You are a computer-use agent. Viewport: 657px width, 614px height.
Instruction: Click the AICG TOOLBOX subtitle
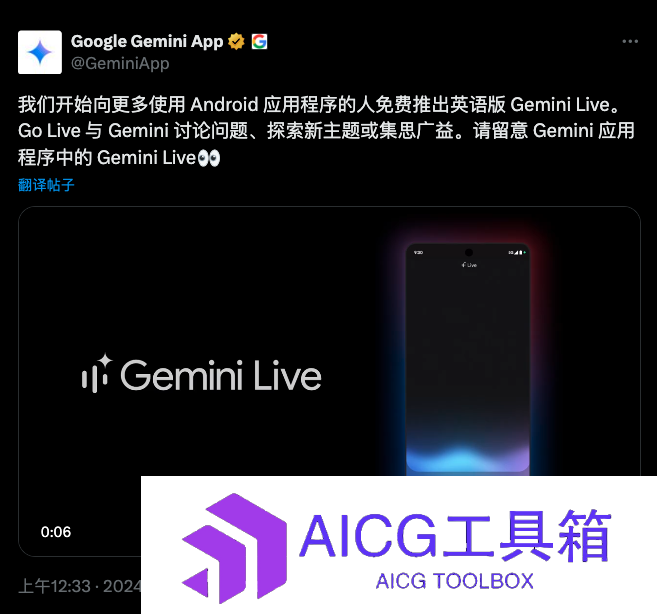(x=455, y=581)
